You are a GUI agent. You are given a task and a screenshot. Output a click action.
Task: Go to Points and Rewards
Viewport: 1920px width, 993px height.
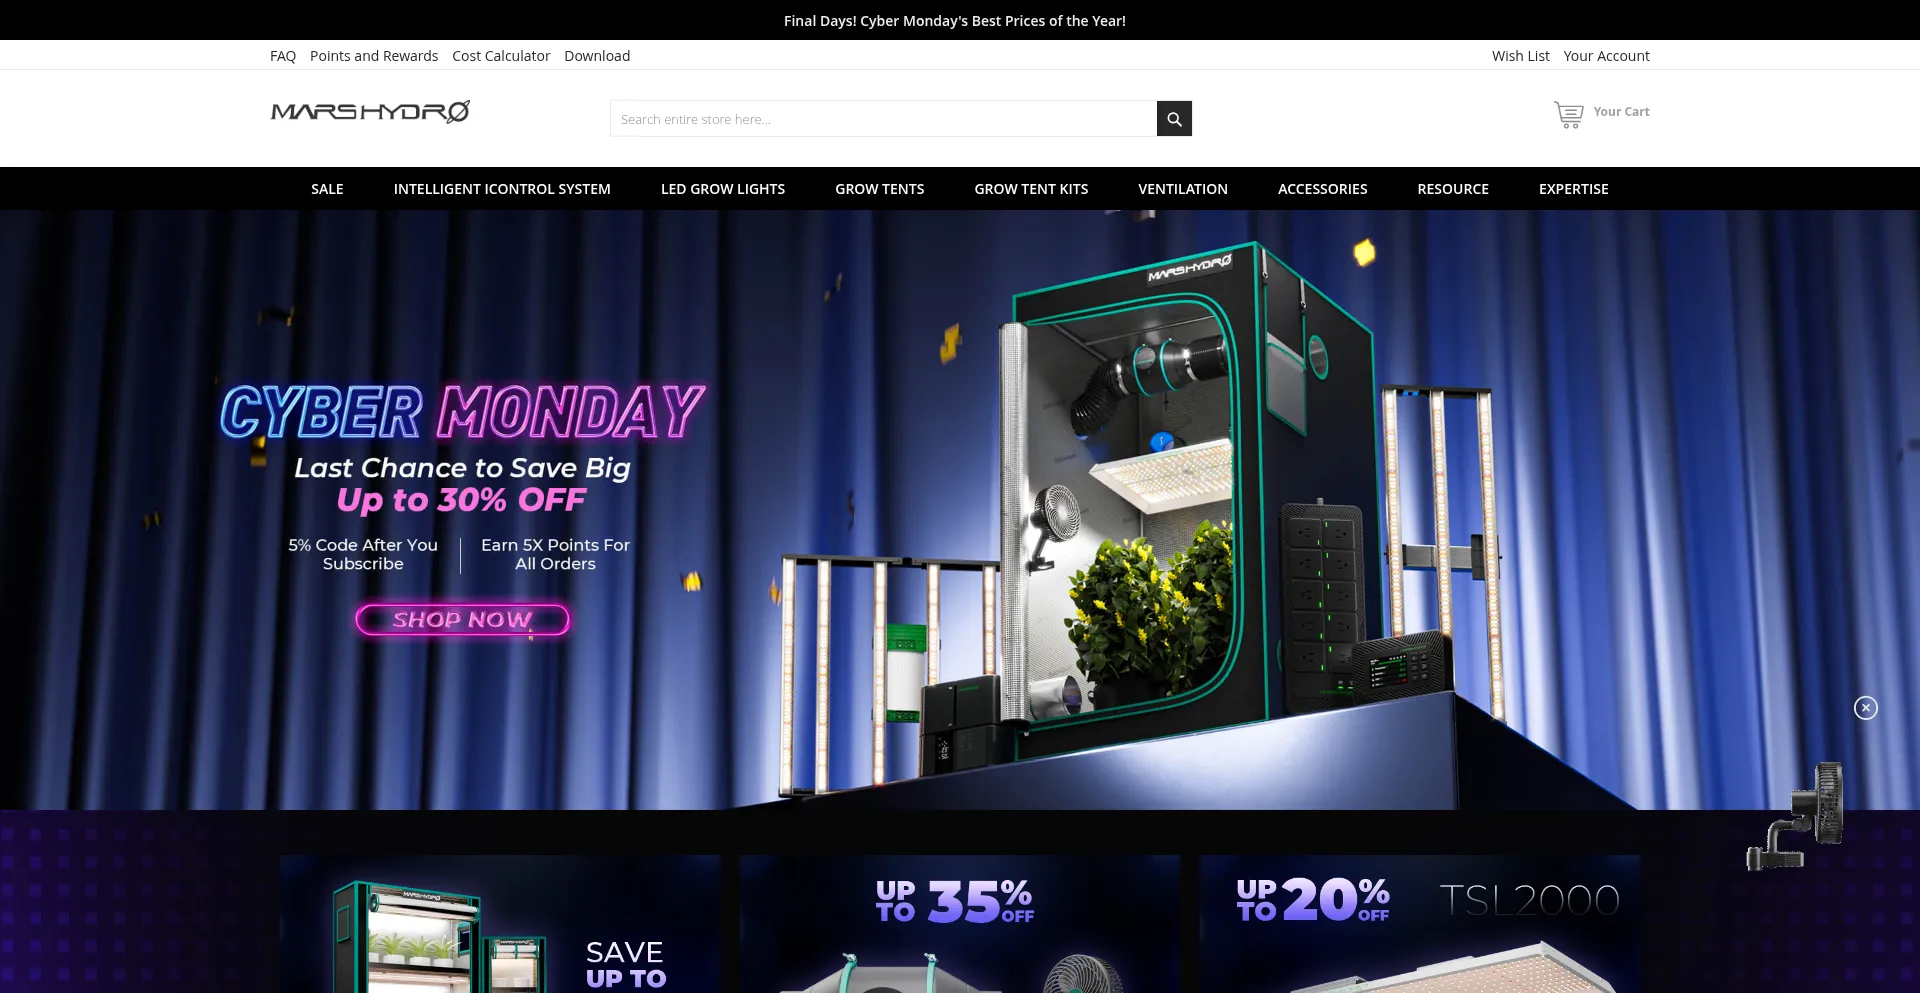[374, 56]
